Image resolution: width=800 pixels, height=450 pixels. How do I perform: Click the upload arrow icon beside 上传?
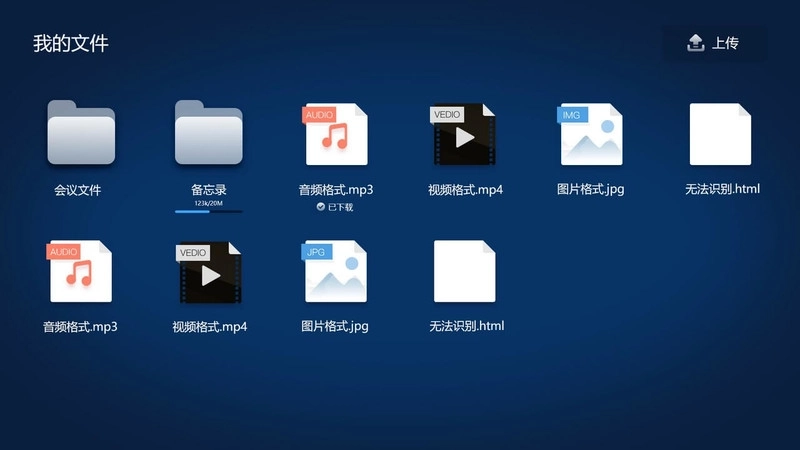pyautogui.click(x=696, y=43)
